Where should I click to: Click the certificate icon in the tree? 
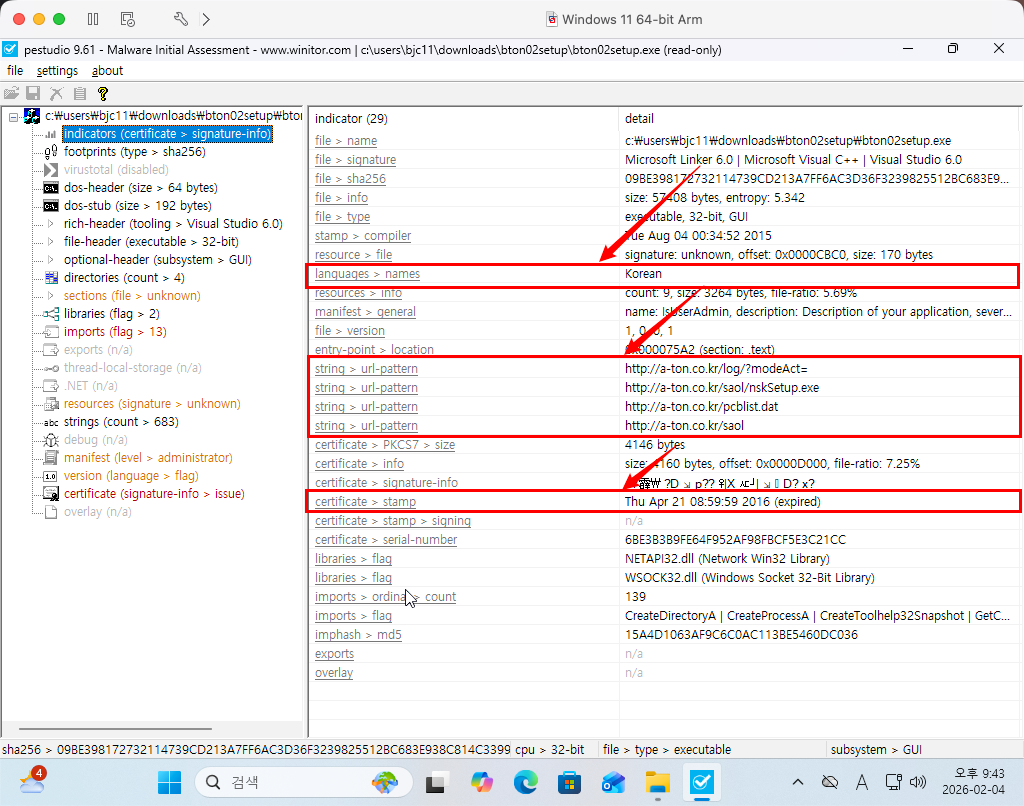click(51, 494)
